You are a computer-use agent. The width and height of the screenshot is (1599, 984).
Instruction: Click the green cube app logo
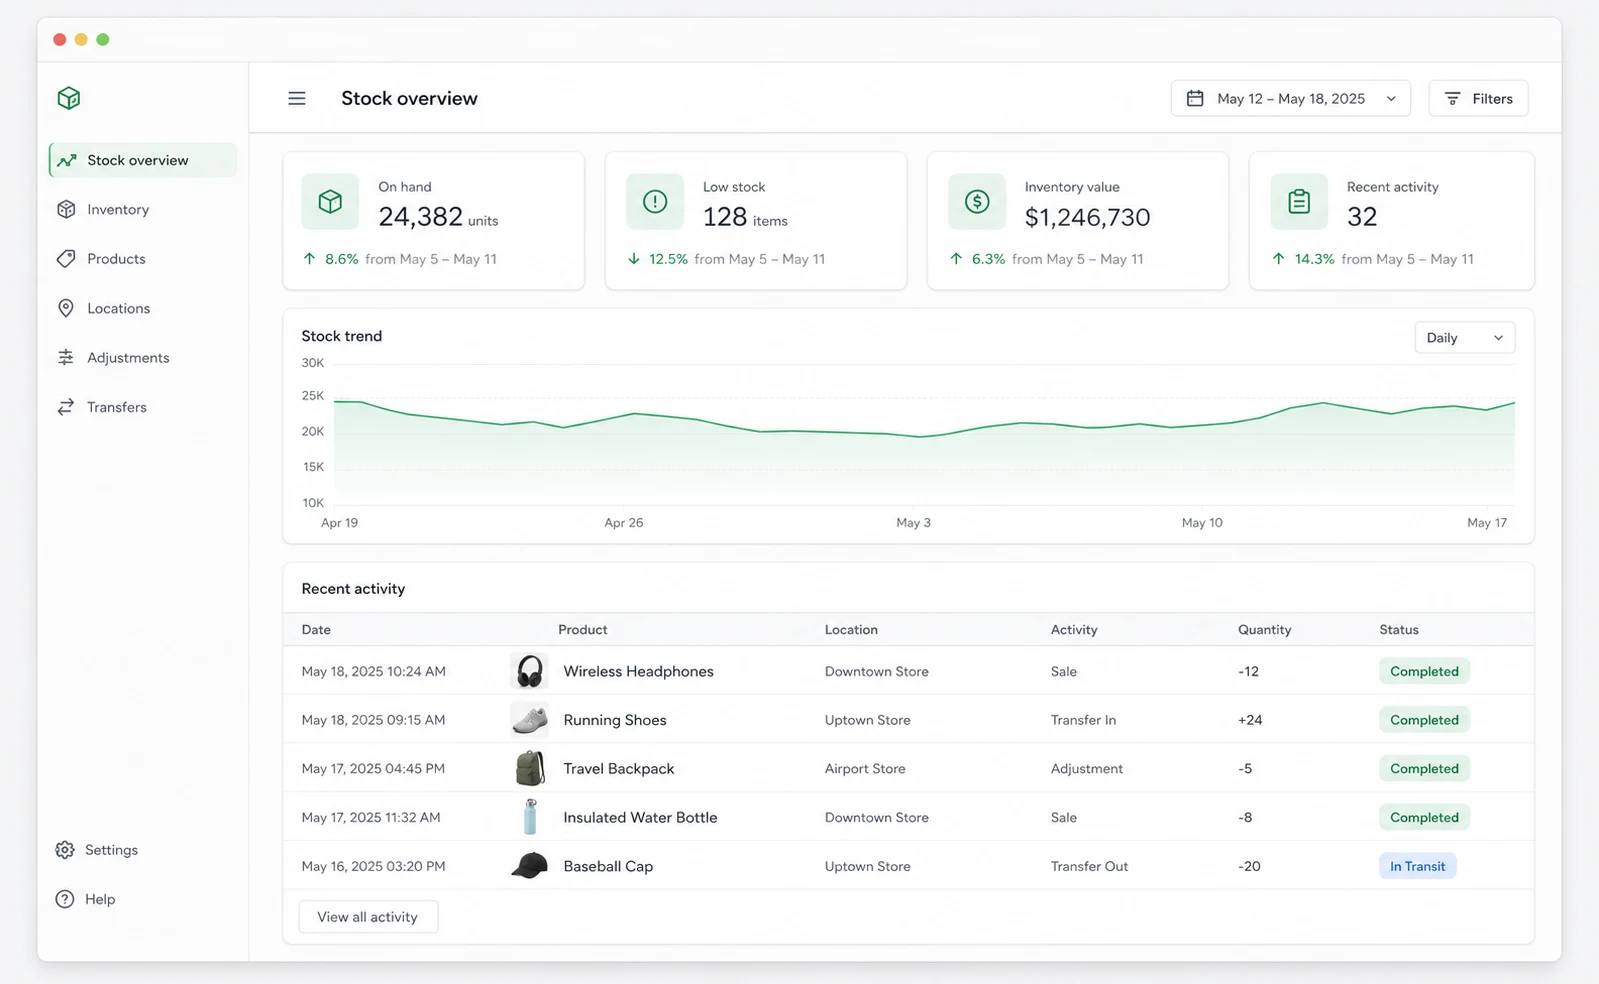pyautogui.click(x=69, y=98)
